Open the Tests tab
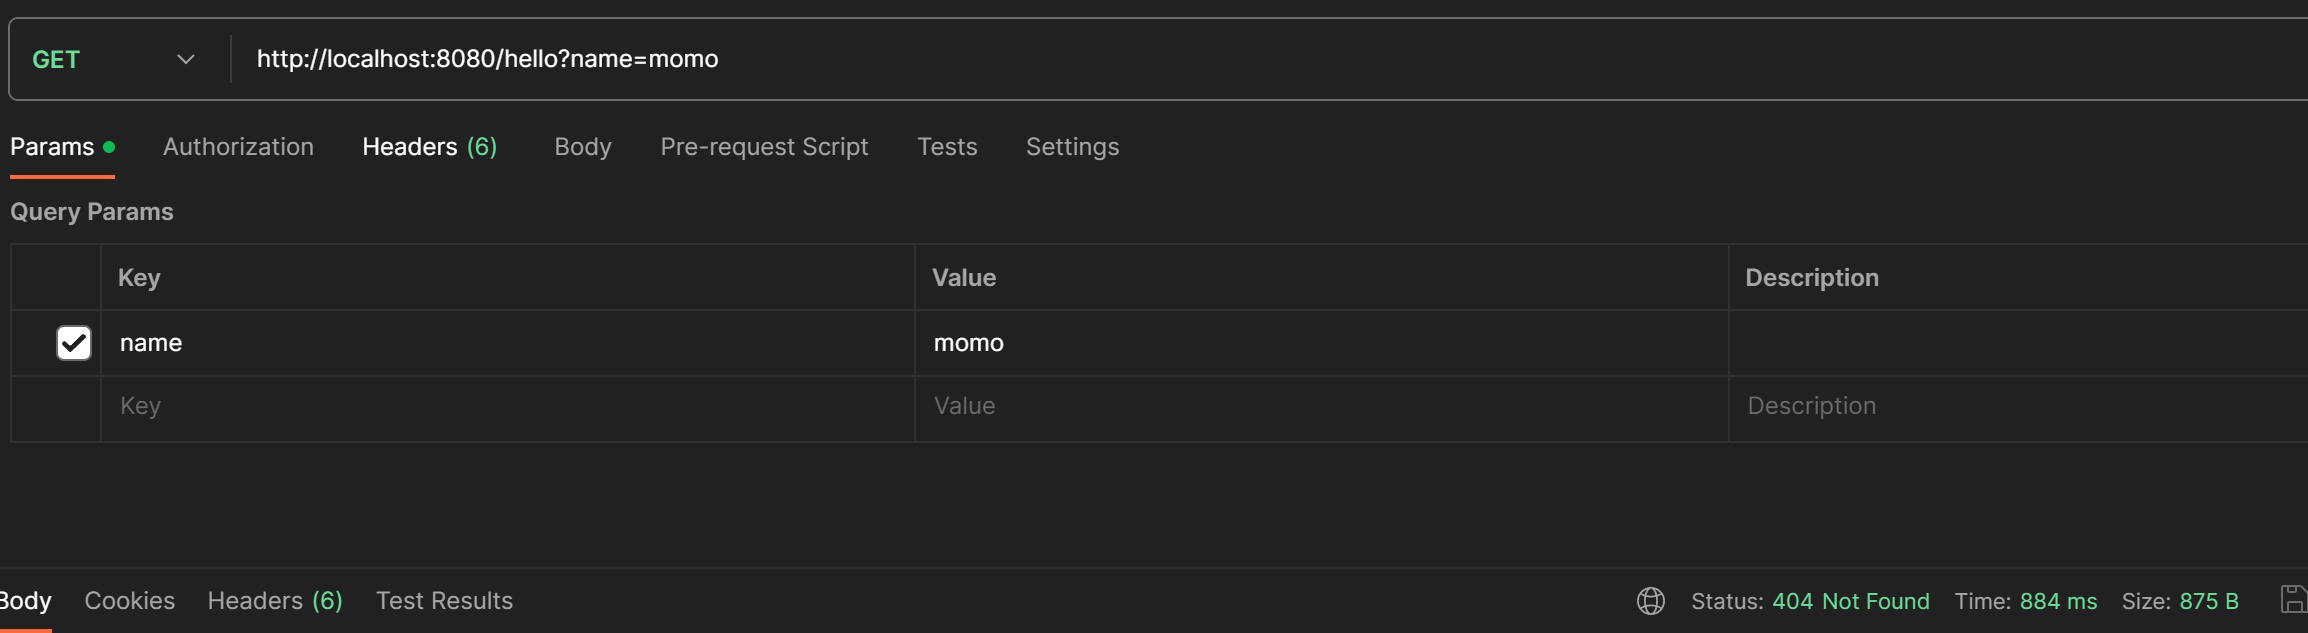This screenshot has height=633, width=2308. tap(947, 147)
